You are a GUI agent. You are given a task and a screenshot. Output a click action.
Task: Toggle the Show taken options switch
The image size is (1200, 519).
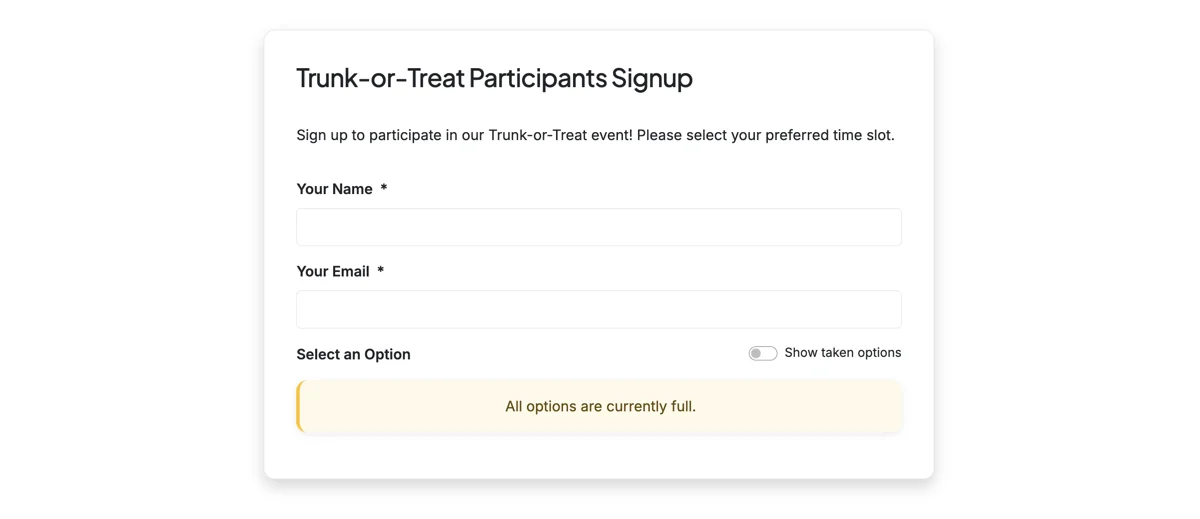coord(763,353)
